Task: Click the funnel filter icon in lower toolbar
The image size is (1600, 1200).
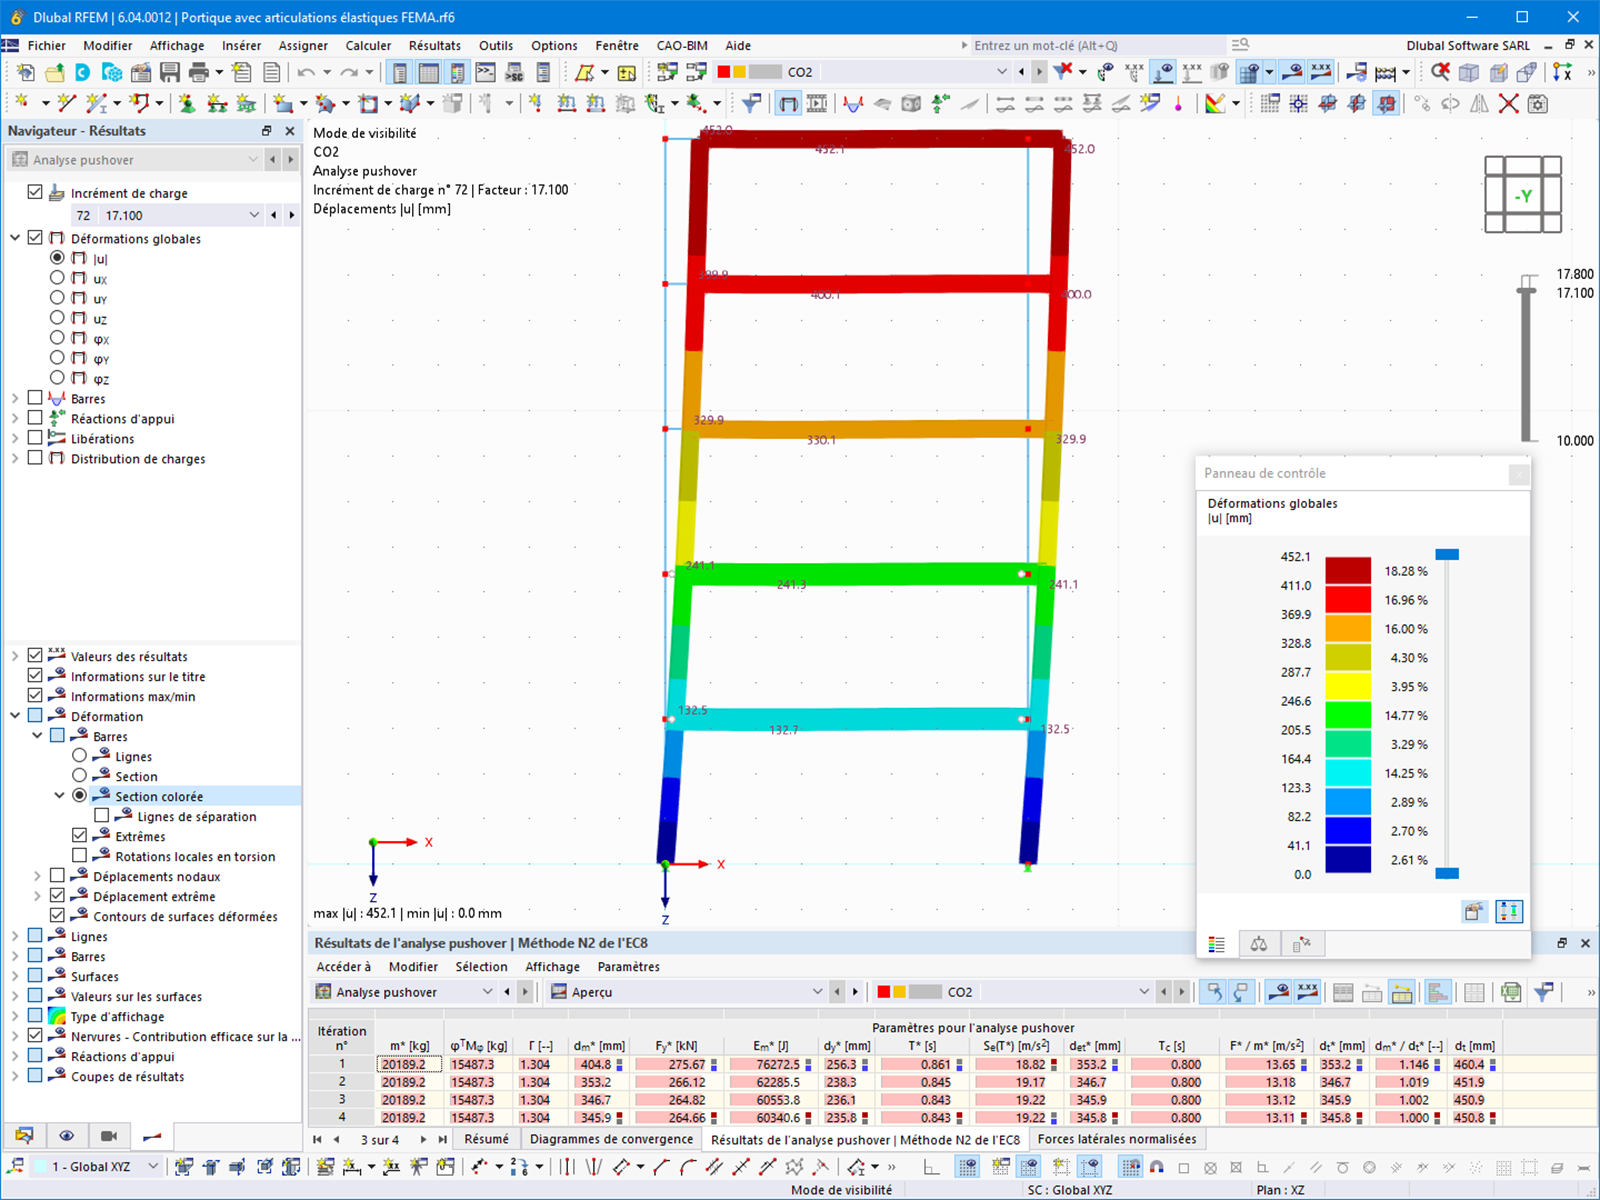Action: (x=751, y=103)
